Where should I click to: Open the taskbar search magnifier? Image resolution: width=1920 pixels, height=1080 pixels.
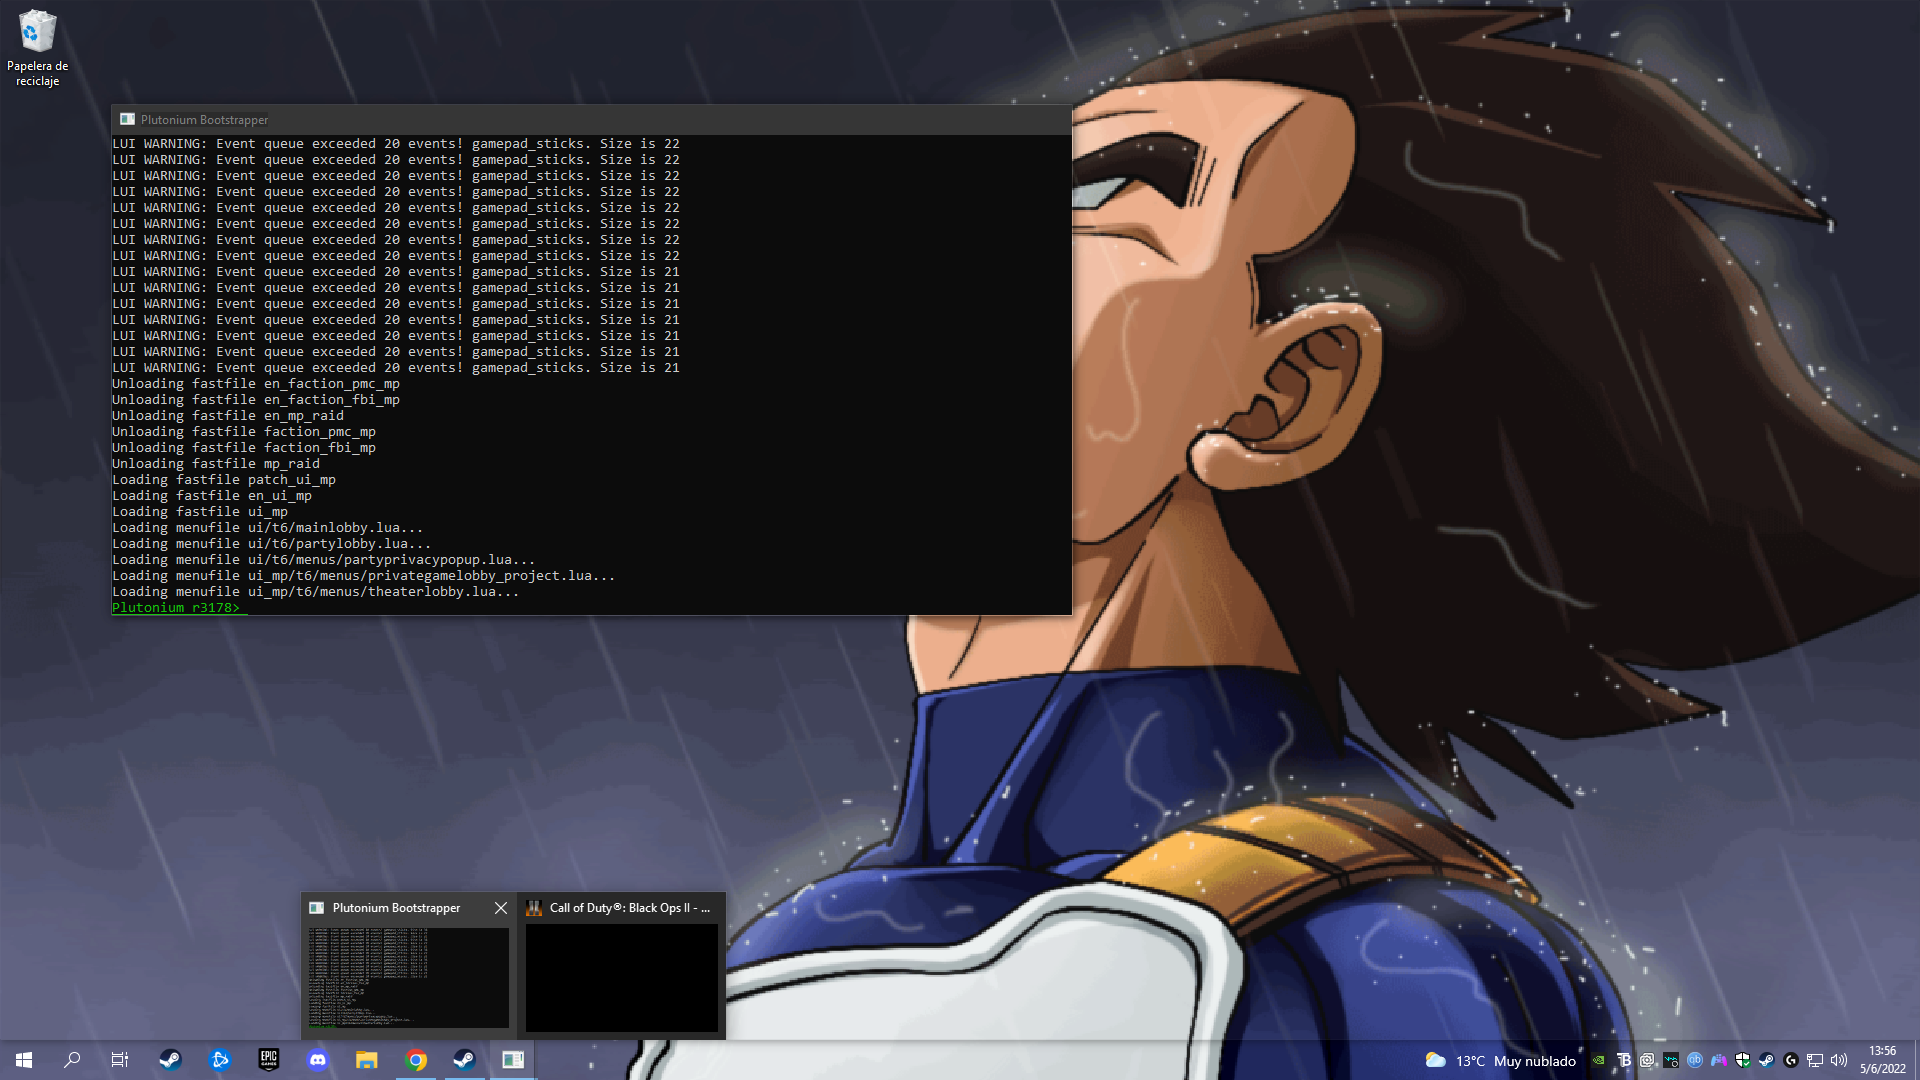coord(72,1060)
